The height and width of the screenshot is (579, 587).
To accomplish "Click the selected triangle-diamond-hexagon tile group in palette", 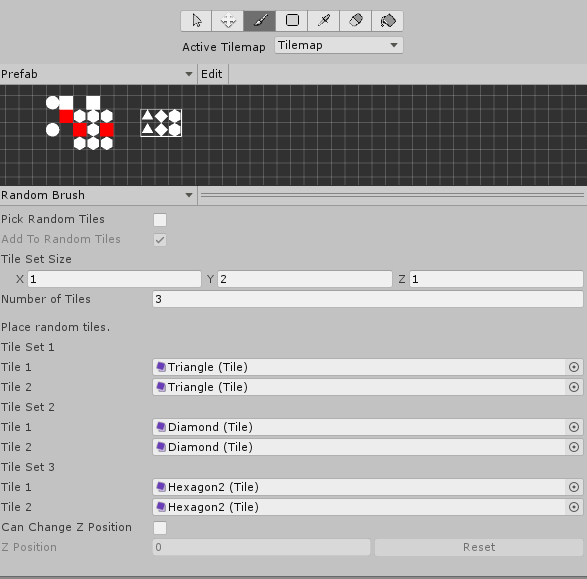I will coord(161,123).
